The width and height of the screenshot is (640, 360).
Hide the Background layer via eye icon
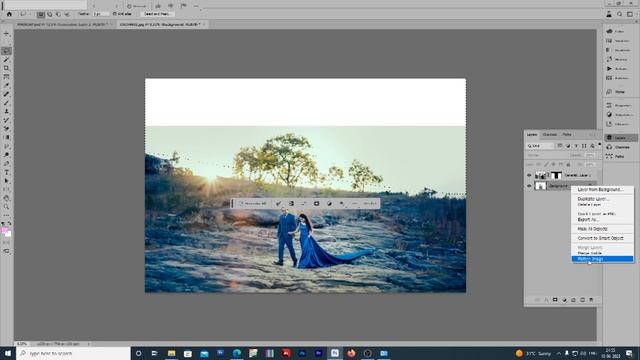pos(529,186)
